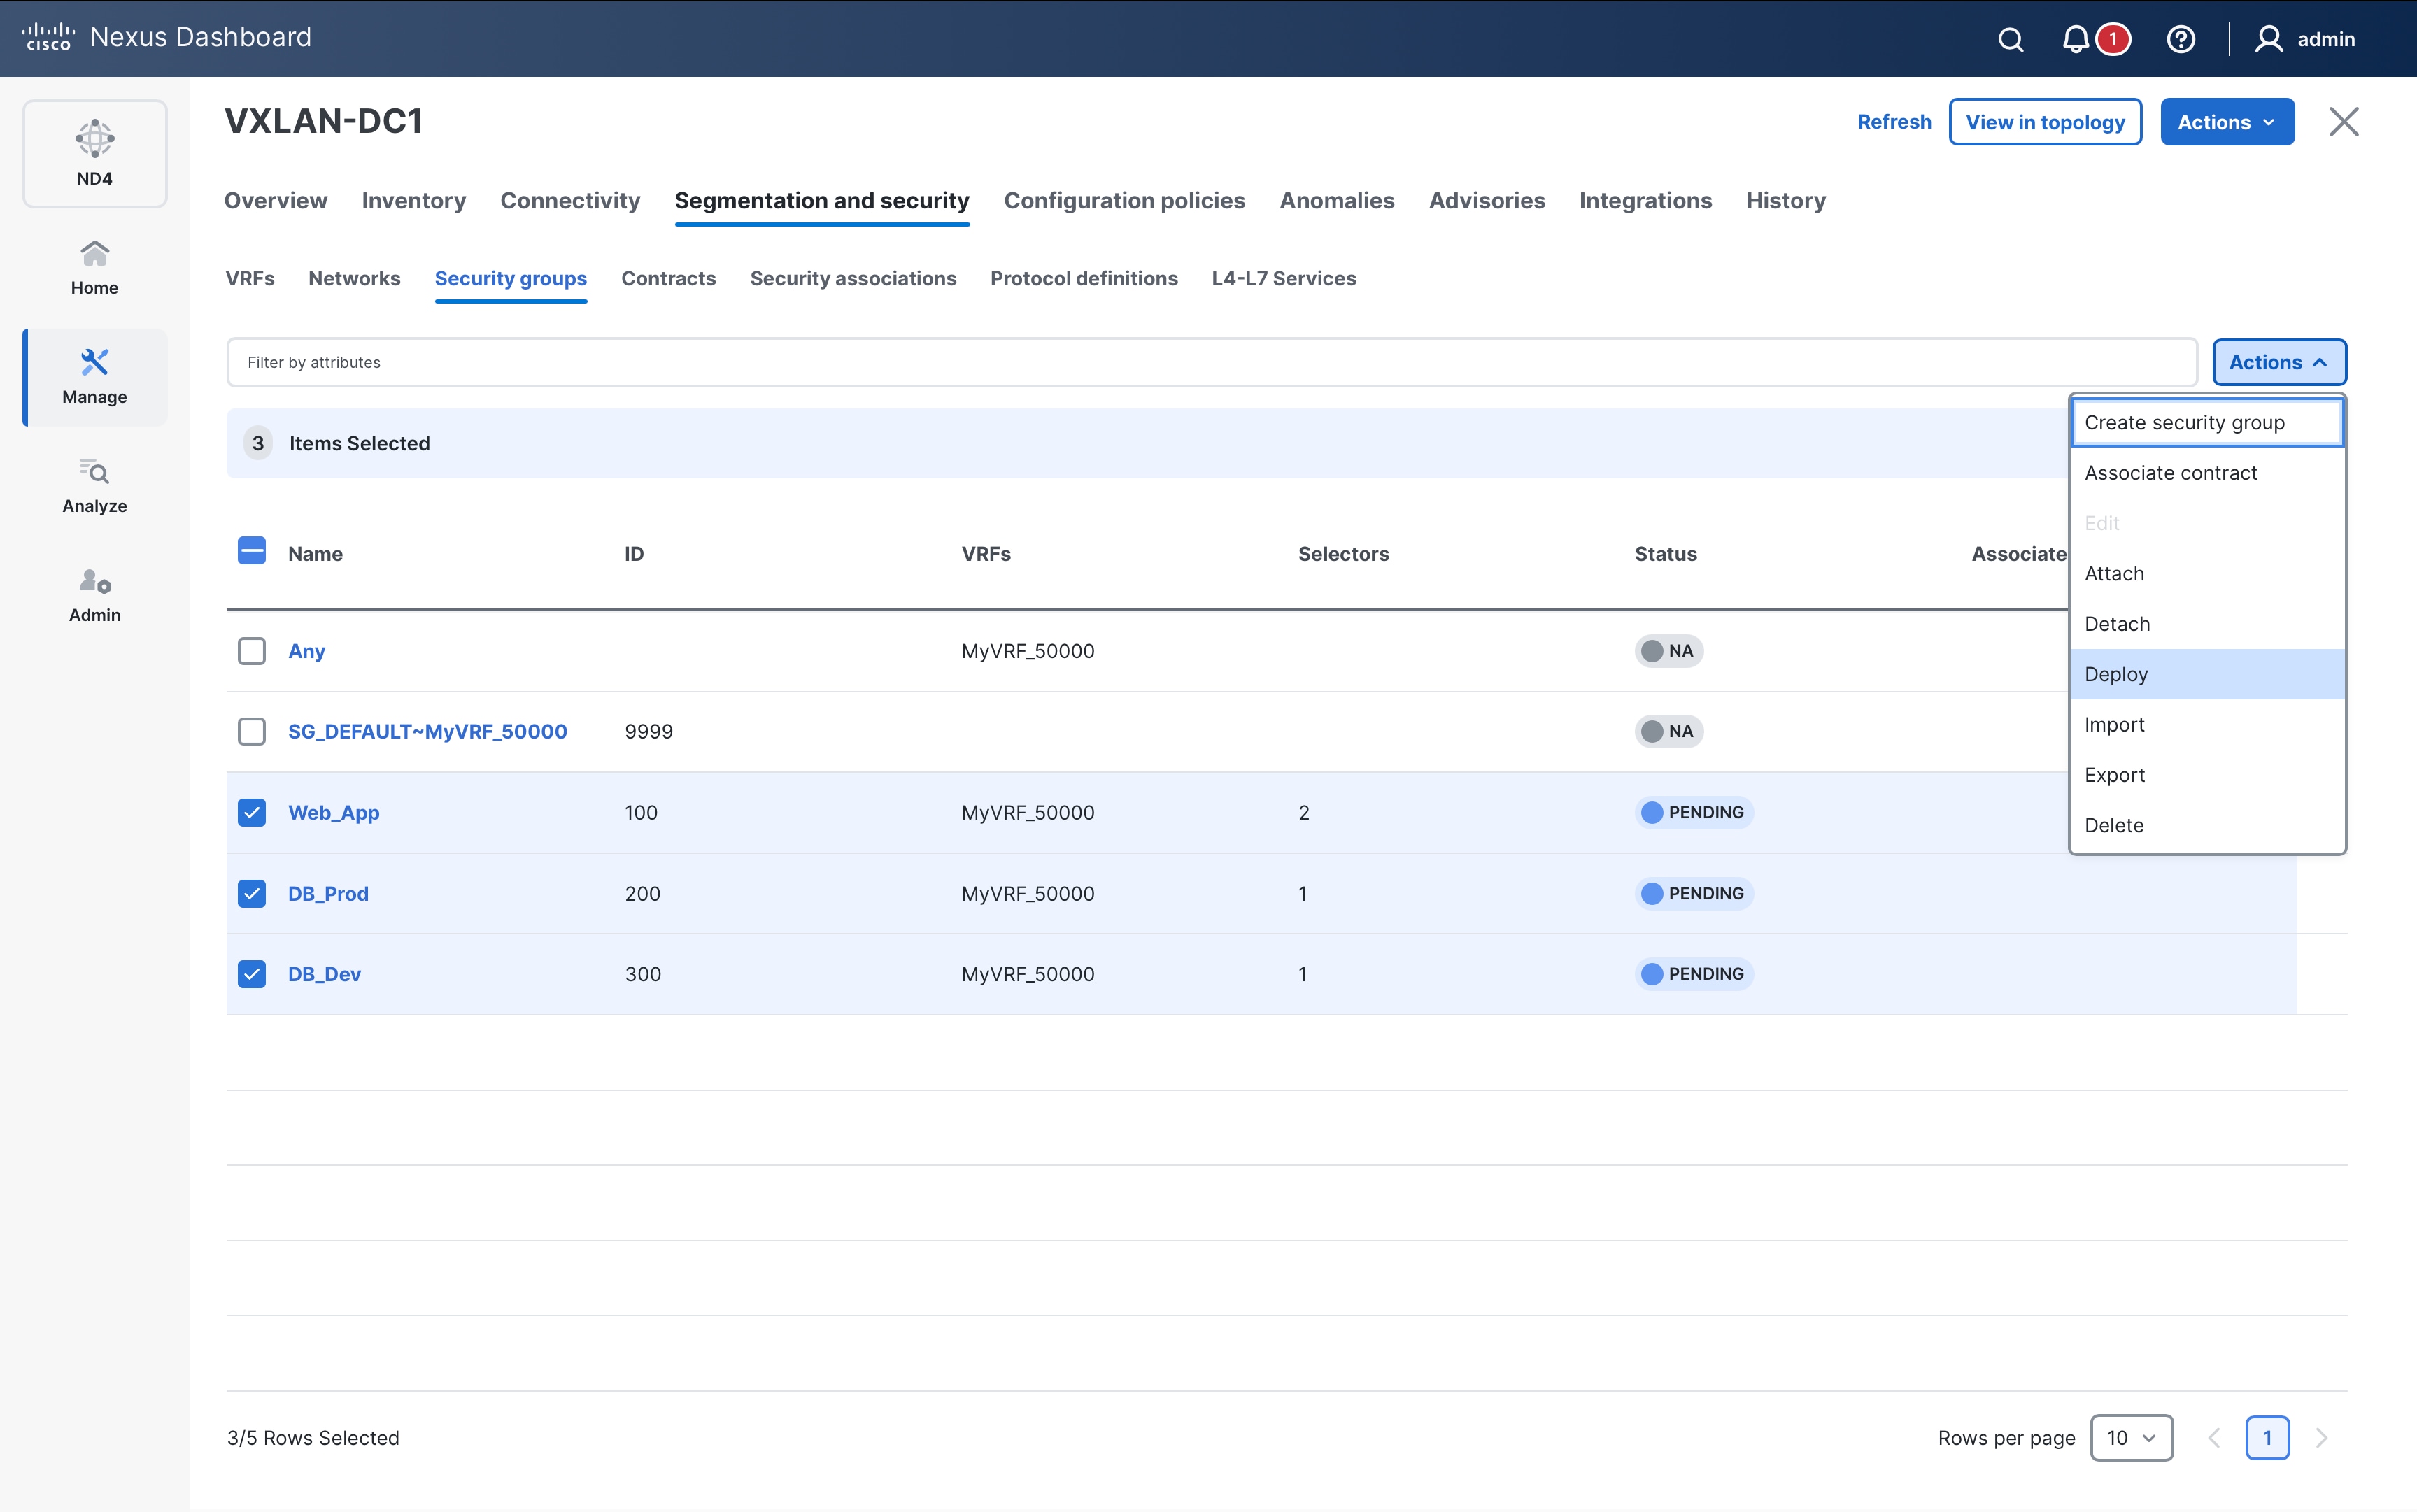Switch to the Contracts sub-tab
Image resolution: width=2417 pixels, height=1512 pixels.
tap(668, 278)
